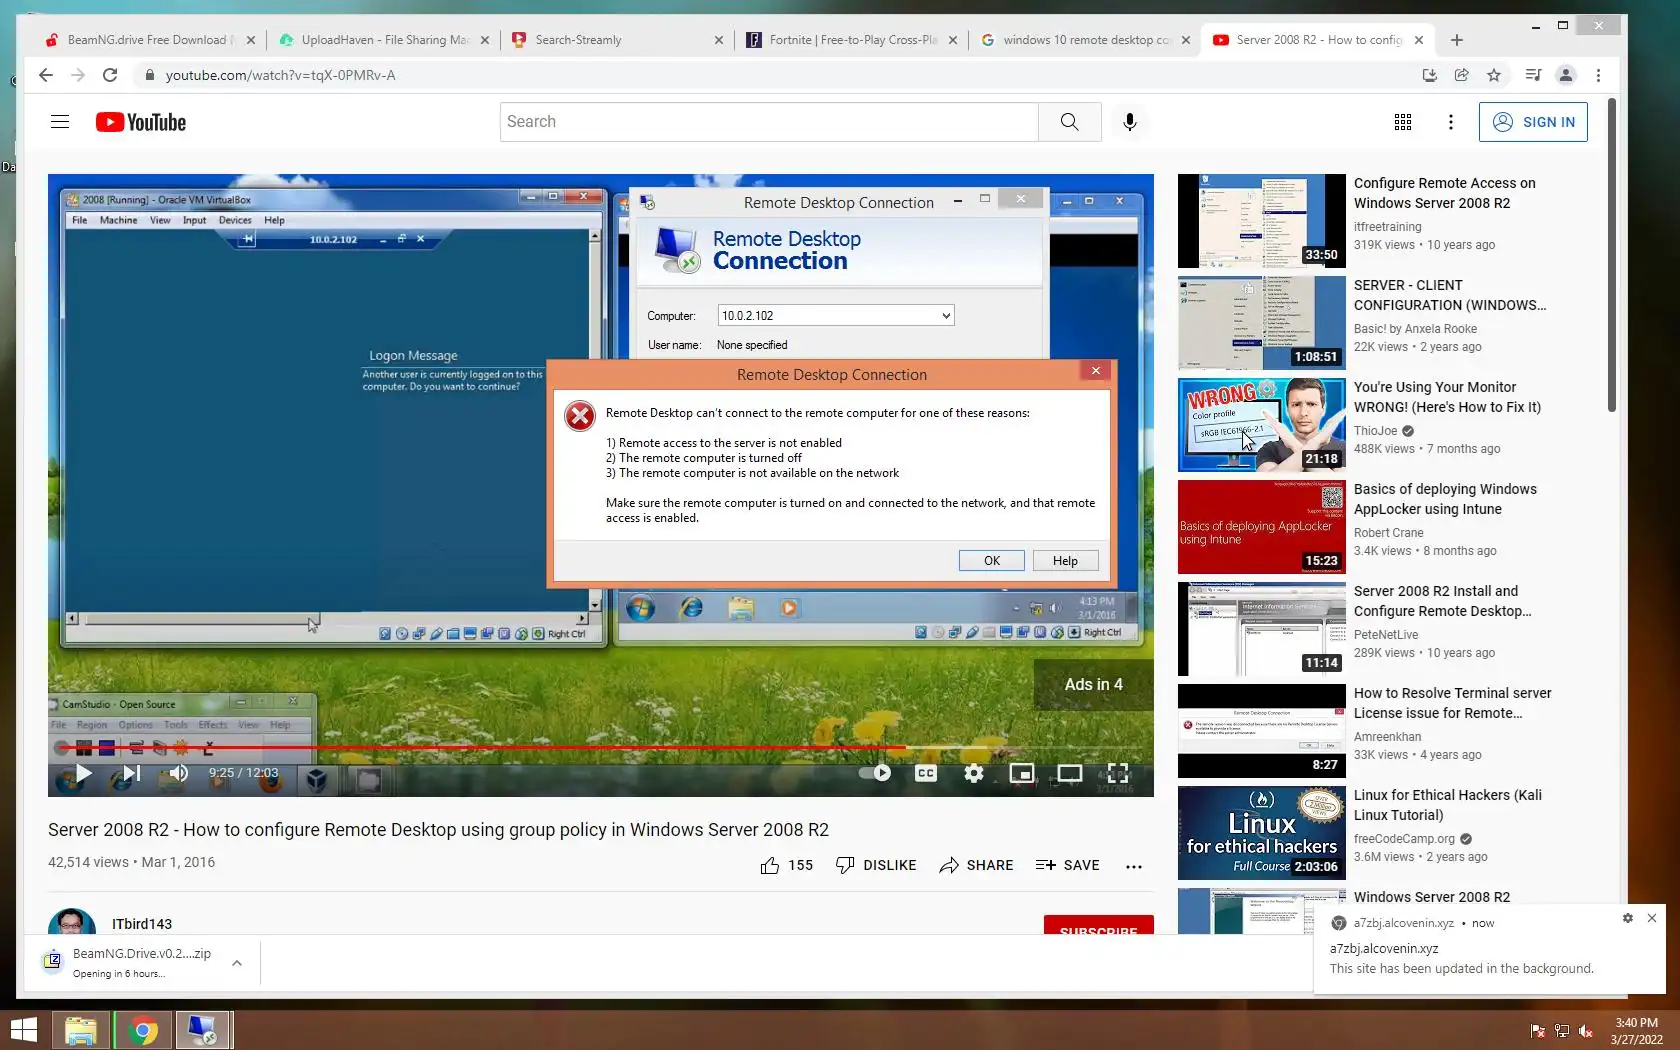Open notification settings gear in the popup
The height and width of the screenshot is (1050, 1680).
1627,918
